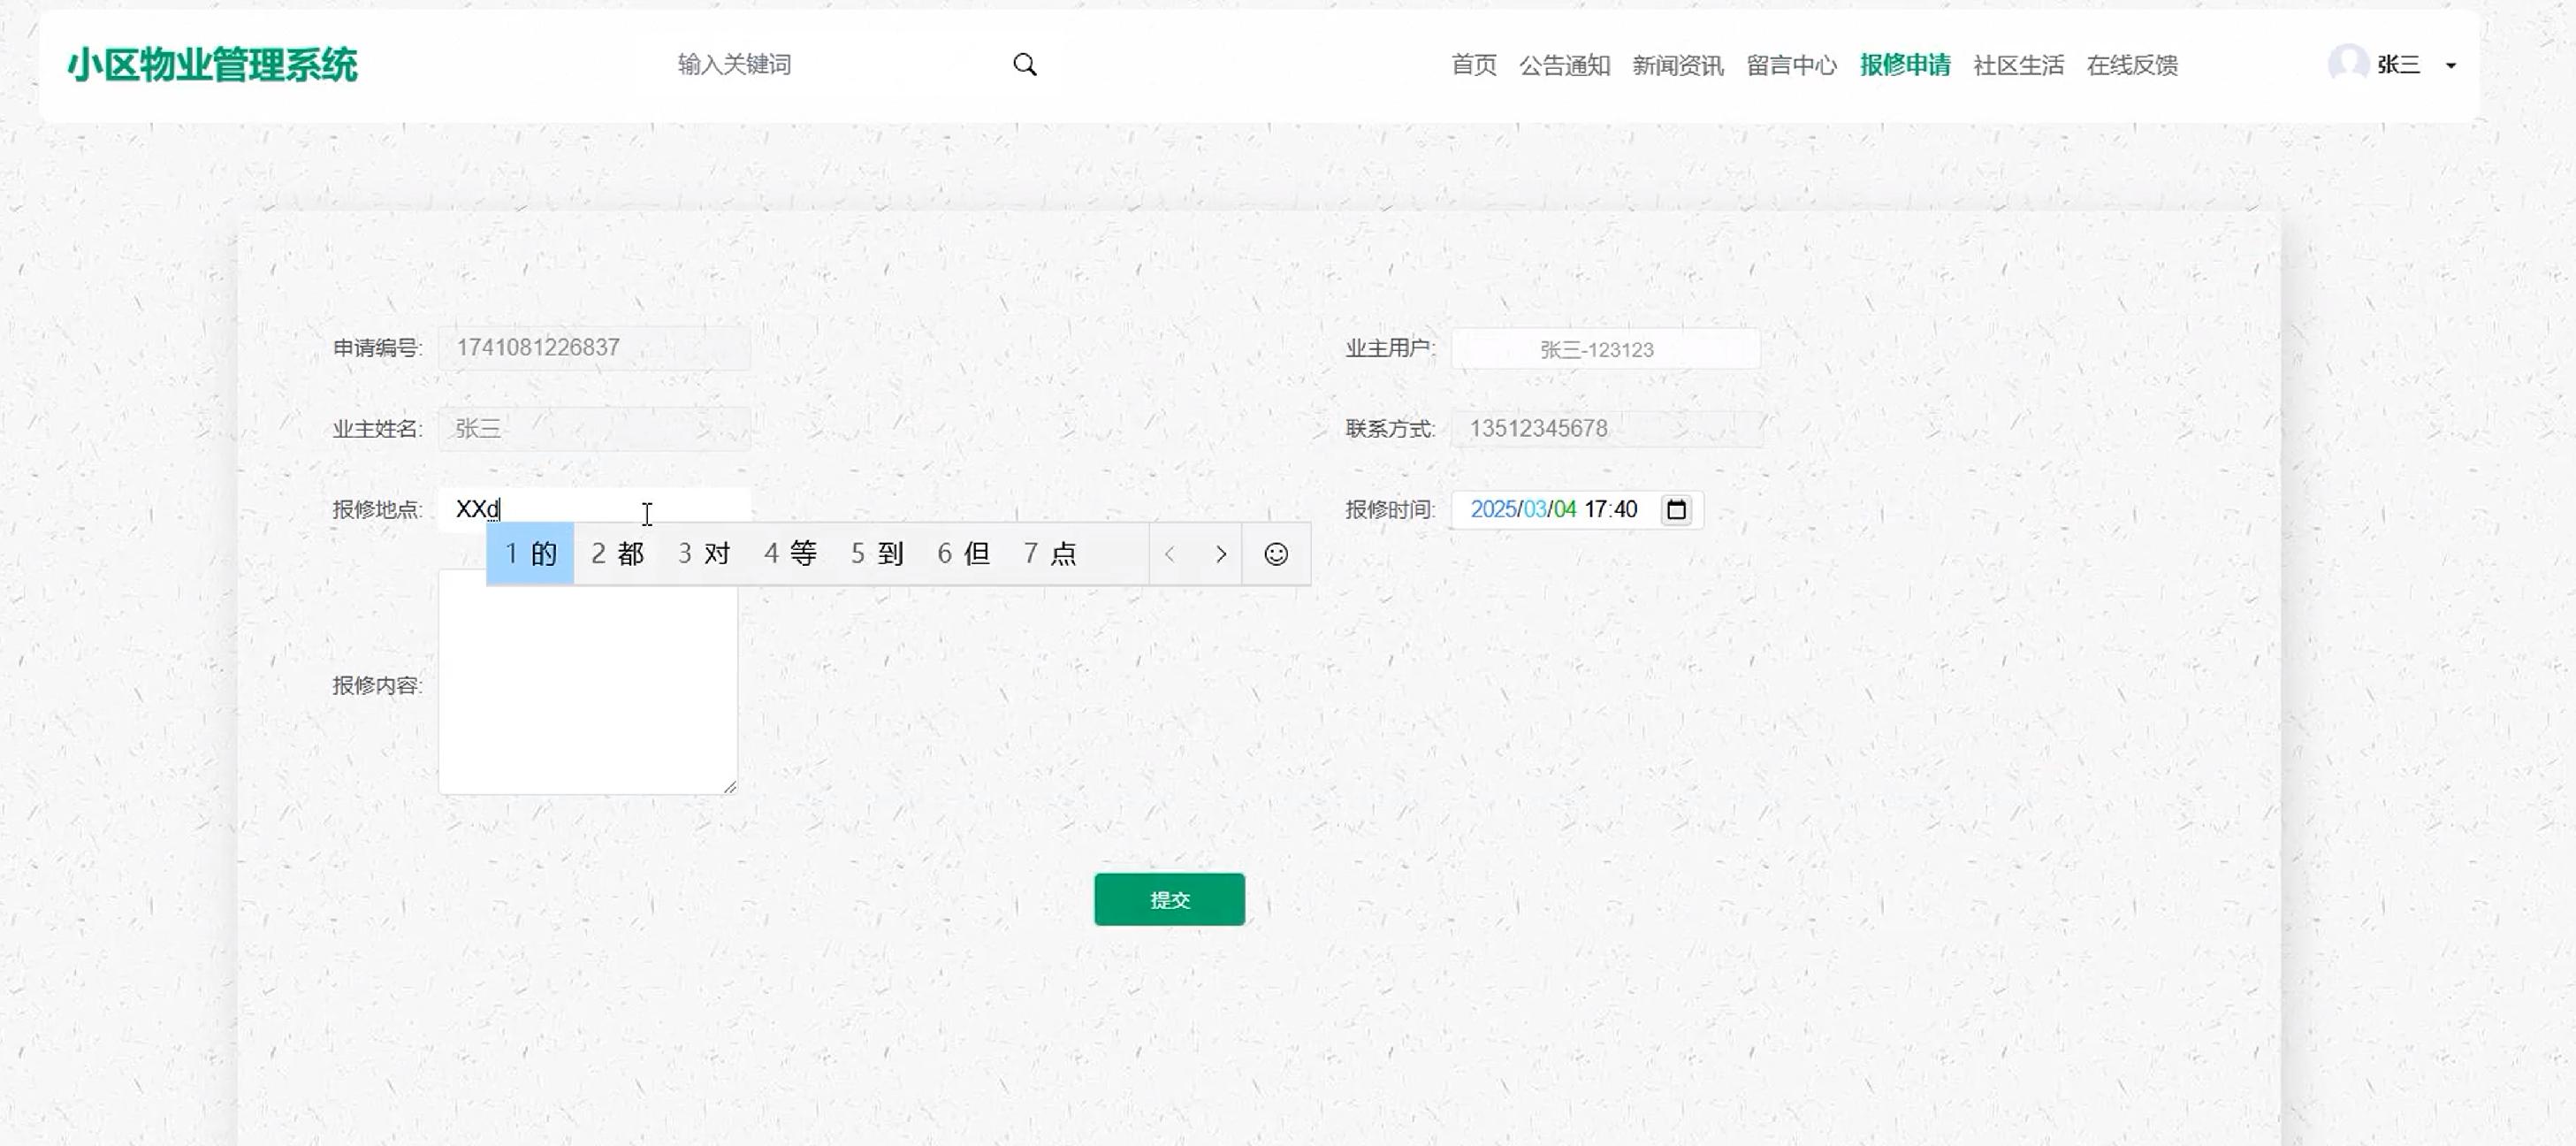The image size is (2576, 1146).
Task: Switch to 社区生活 section
Action: click(x=2018, y=65)
